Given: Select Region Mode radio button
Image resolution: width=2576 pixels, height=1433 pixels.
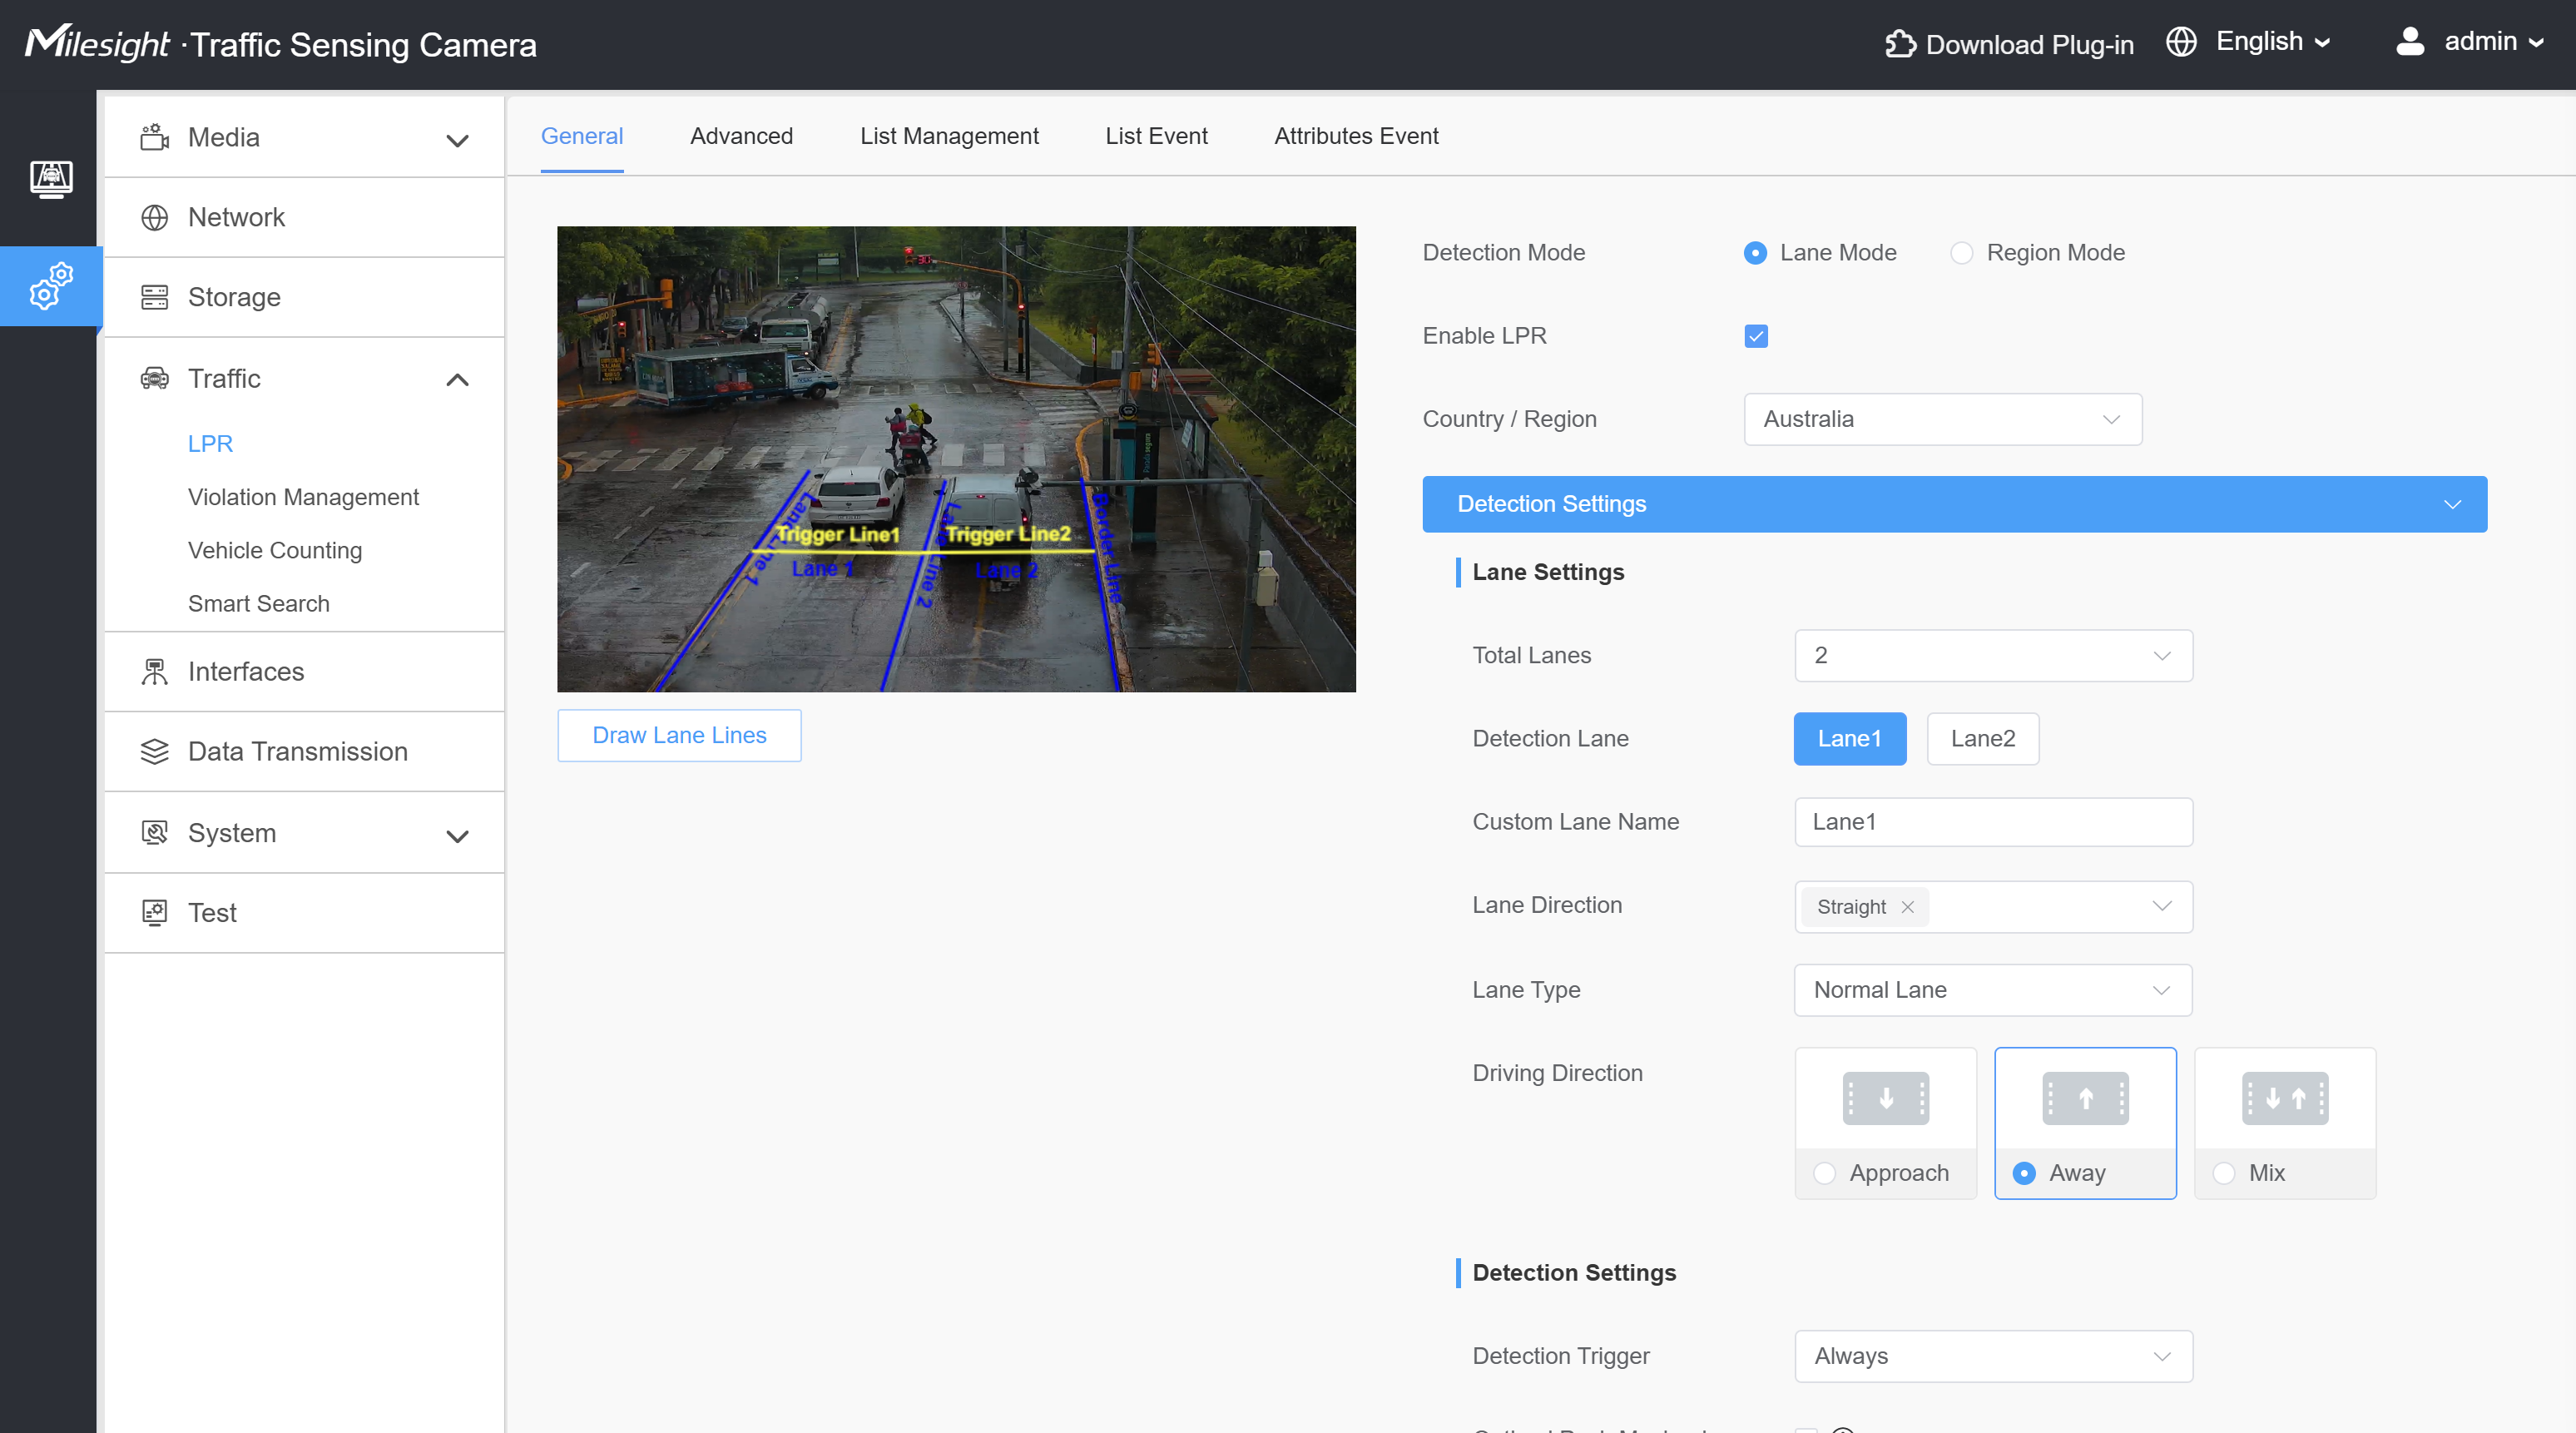Looking at the screenshot, I should tap(1961, 253).
